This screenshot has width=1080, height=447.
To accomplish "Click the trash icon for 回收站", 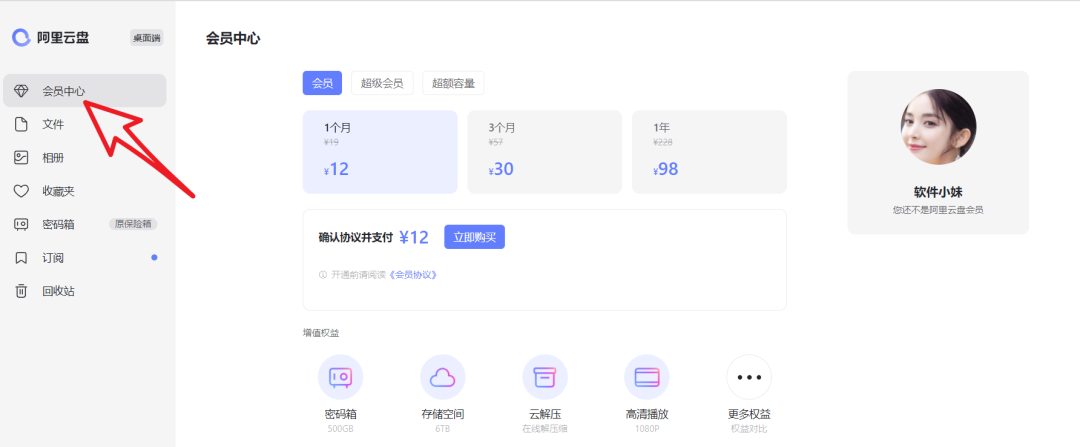I will pyautogui.click(x=21, y=291).
